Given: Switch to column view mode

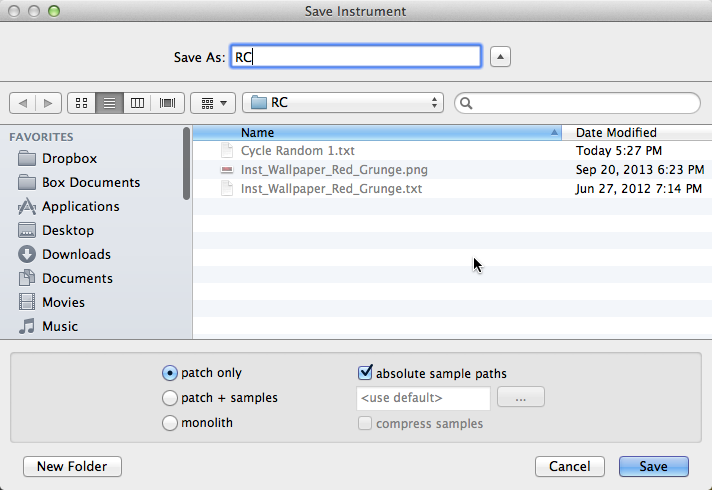Looking at the screenshot, I should [137, 103].
